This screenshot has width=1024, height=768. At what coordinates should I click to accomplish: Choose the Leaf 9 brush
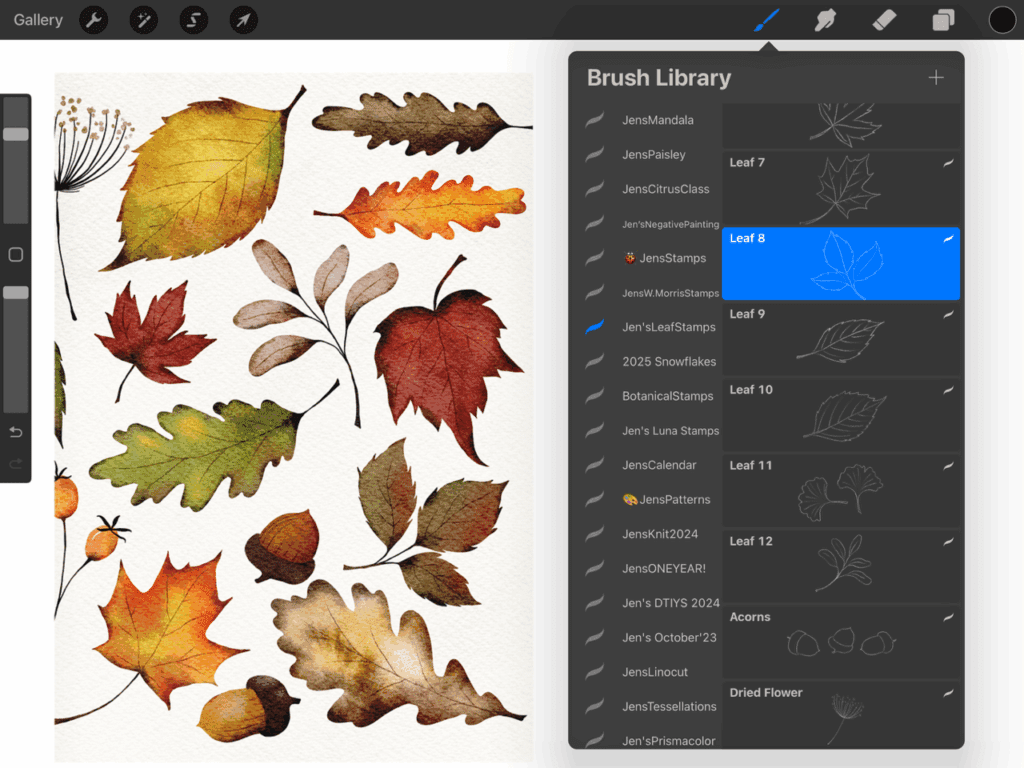click(x=840, y=340)
